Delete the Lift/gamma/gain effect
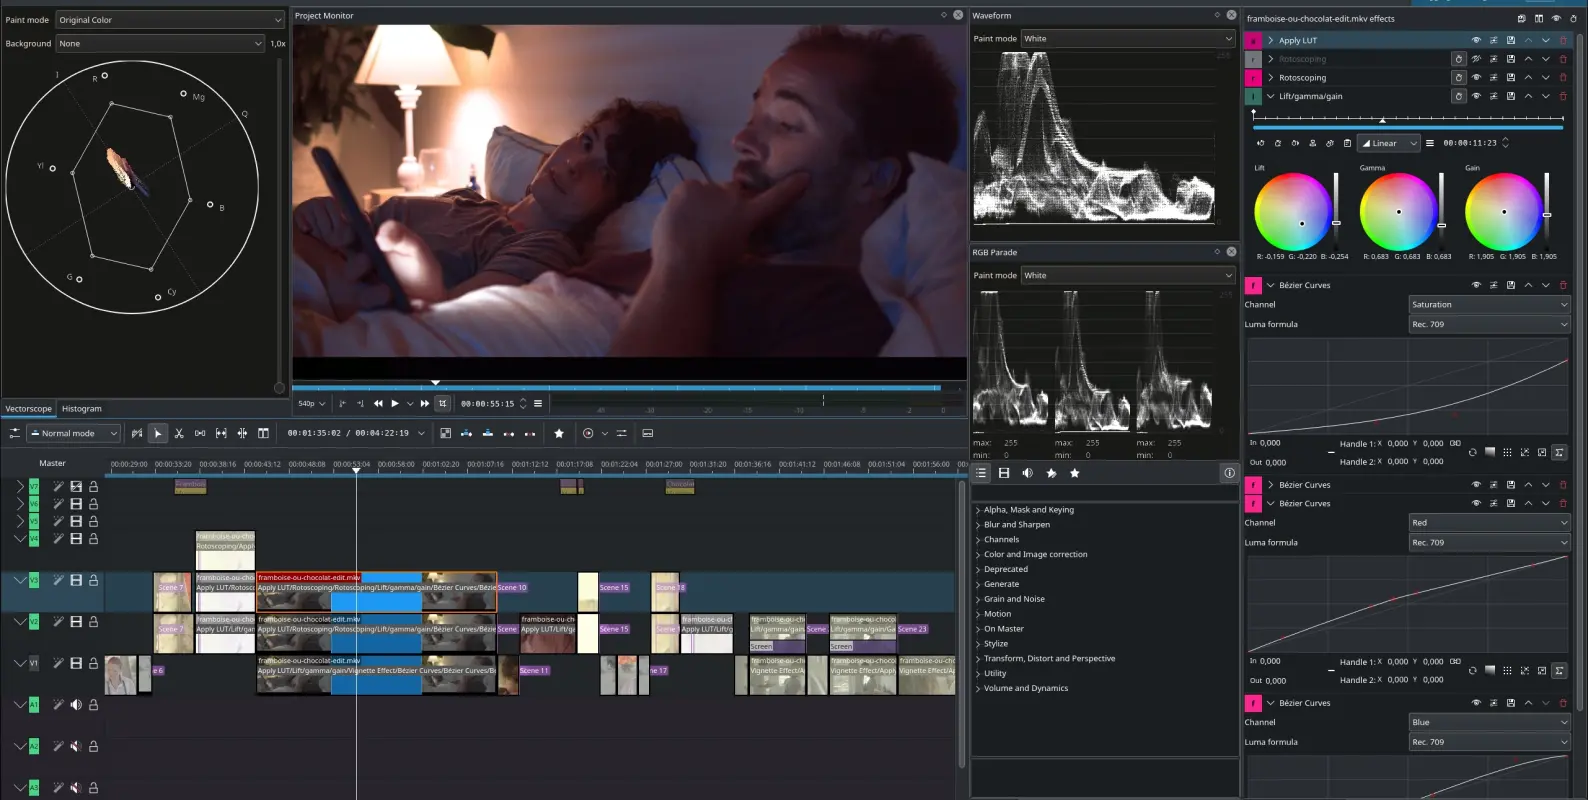1588x800 pixels. tap(1563, 96)
